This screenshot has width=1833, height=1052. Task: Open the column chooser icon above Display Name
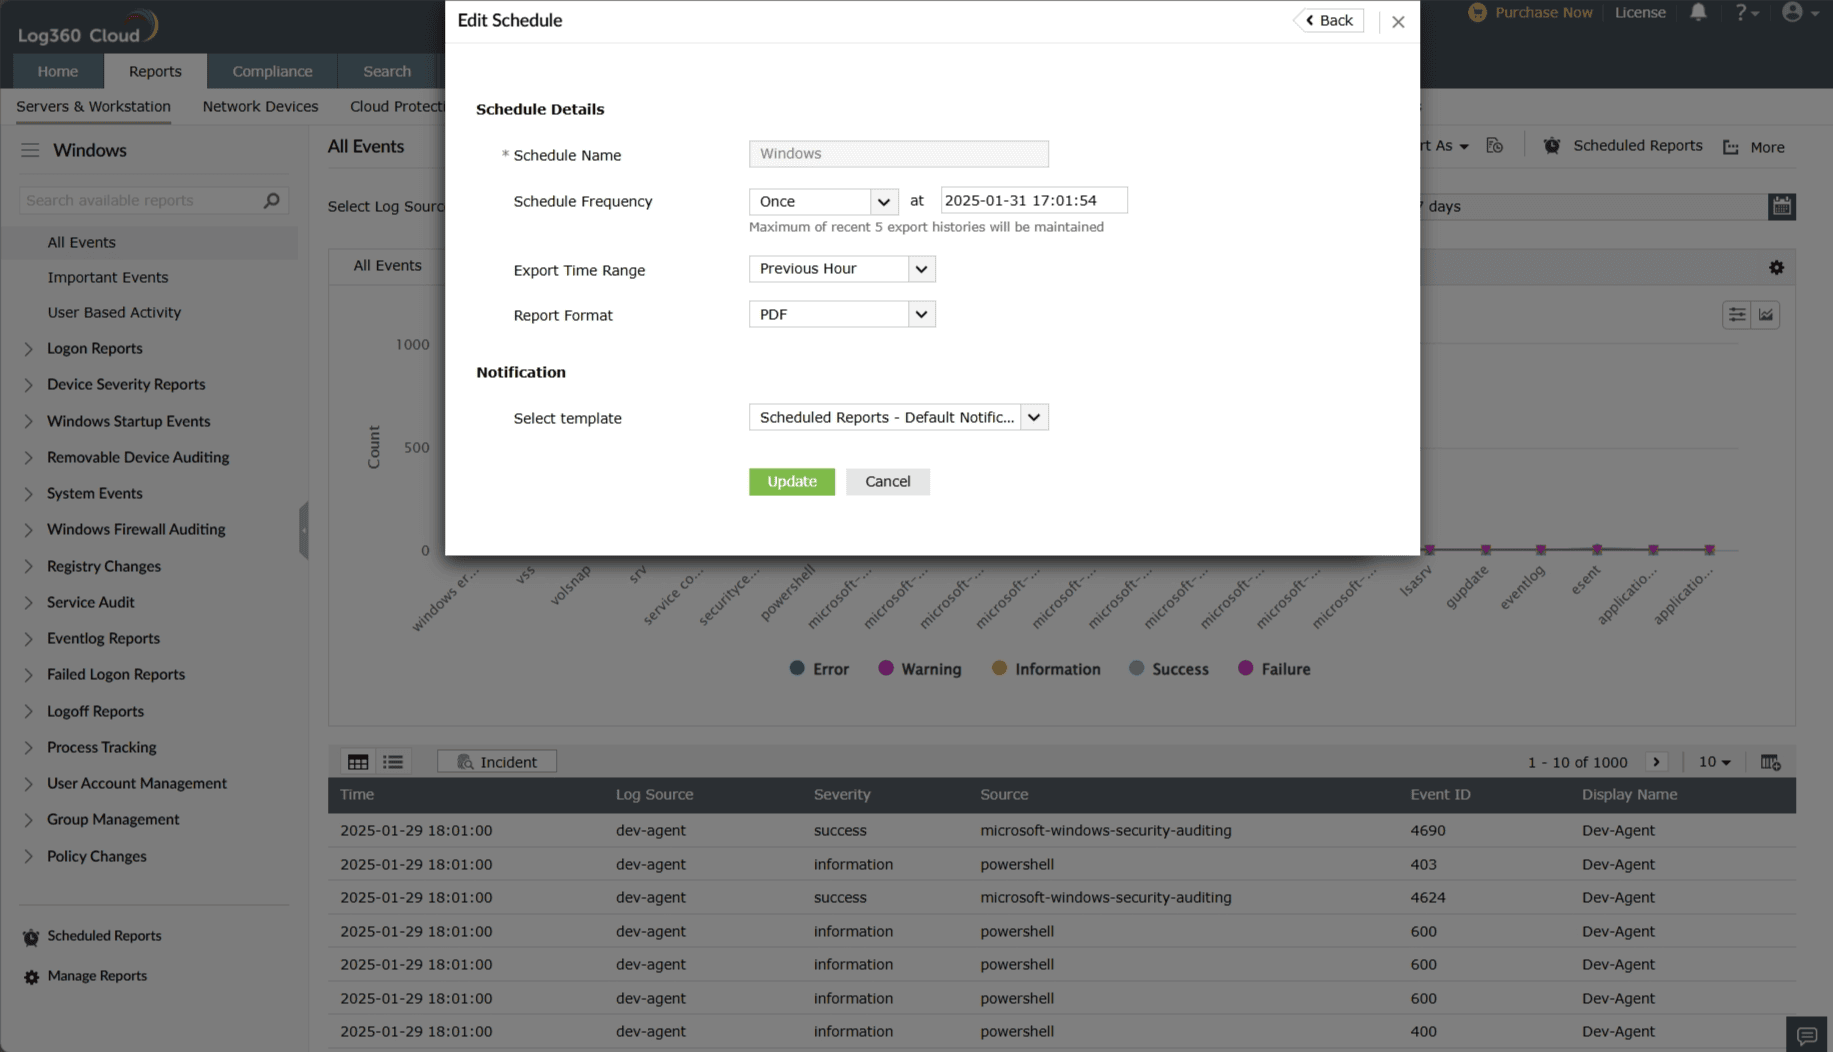(x=1770, y=761)
